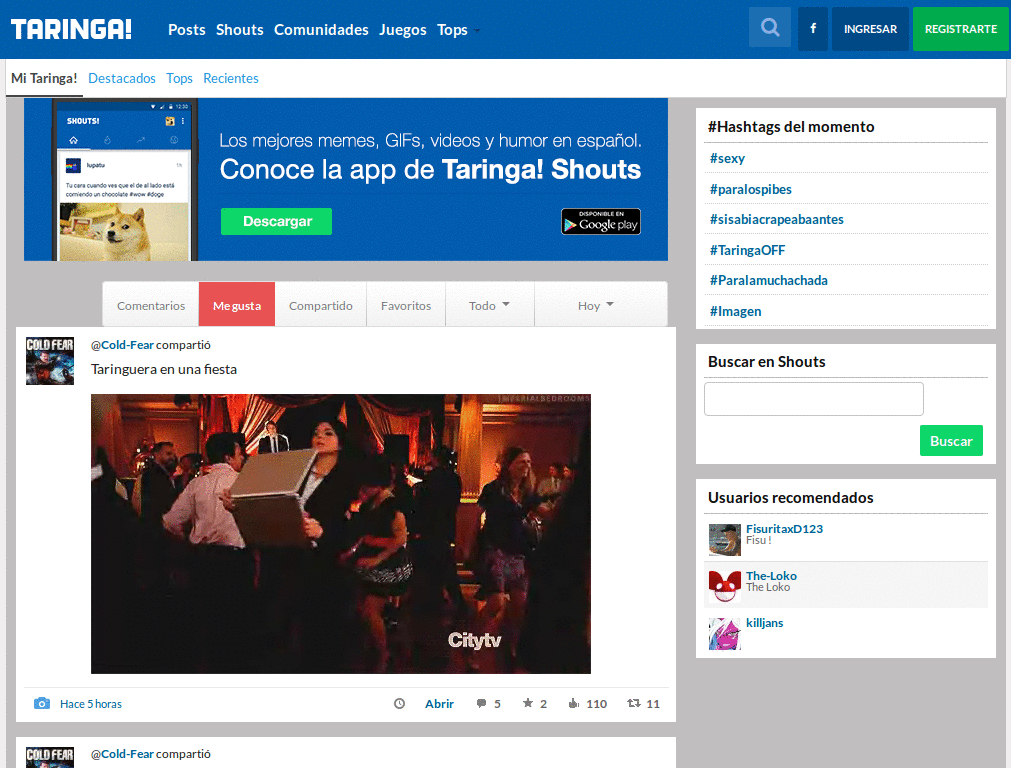The image size is (1024, 768).
Task: Open @Cold-Fear link on first post
Action: click(122, 345)
